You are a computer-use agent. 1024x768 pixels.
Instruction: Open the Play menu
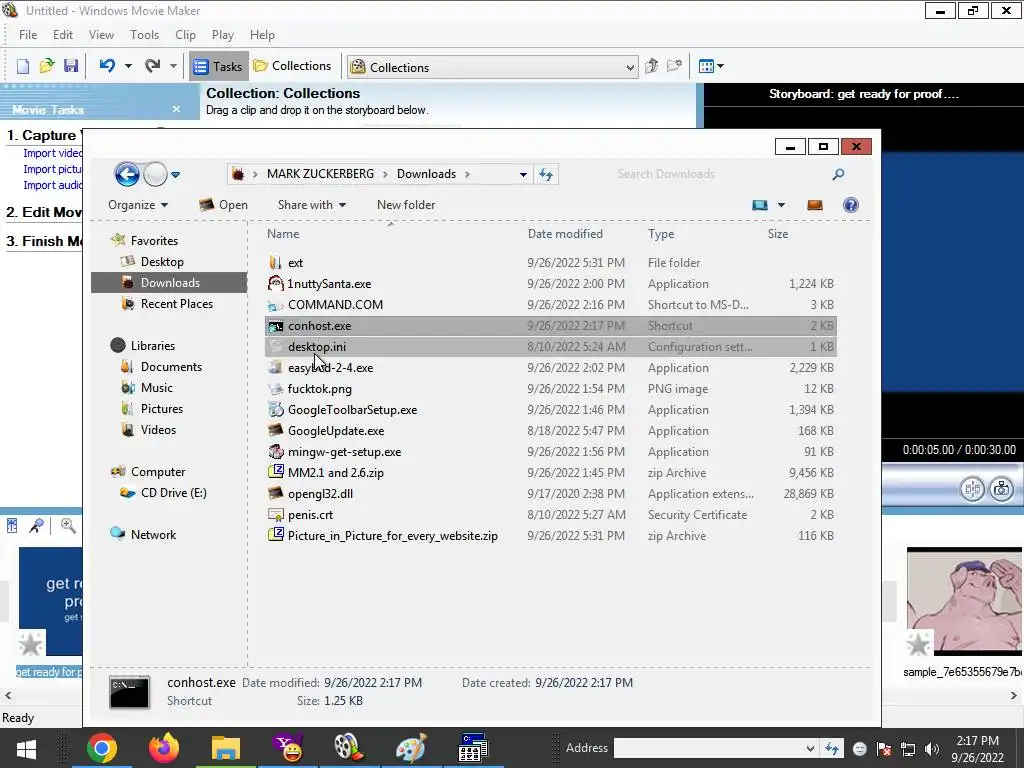coord(223,35)
